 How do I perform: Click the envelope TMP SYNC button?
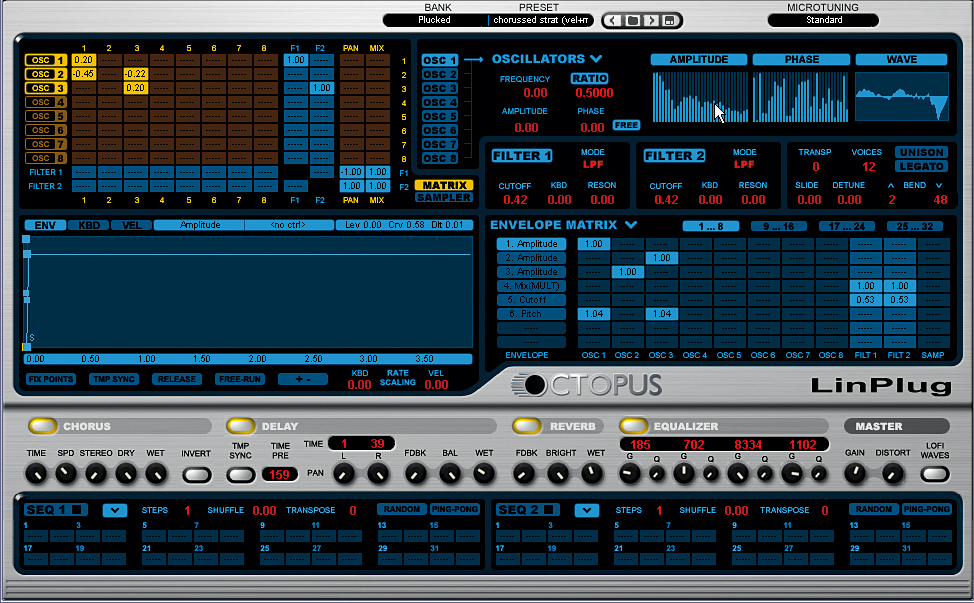pyautogui.click(x=114, y=379)
